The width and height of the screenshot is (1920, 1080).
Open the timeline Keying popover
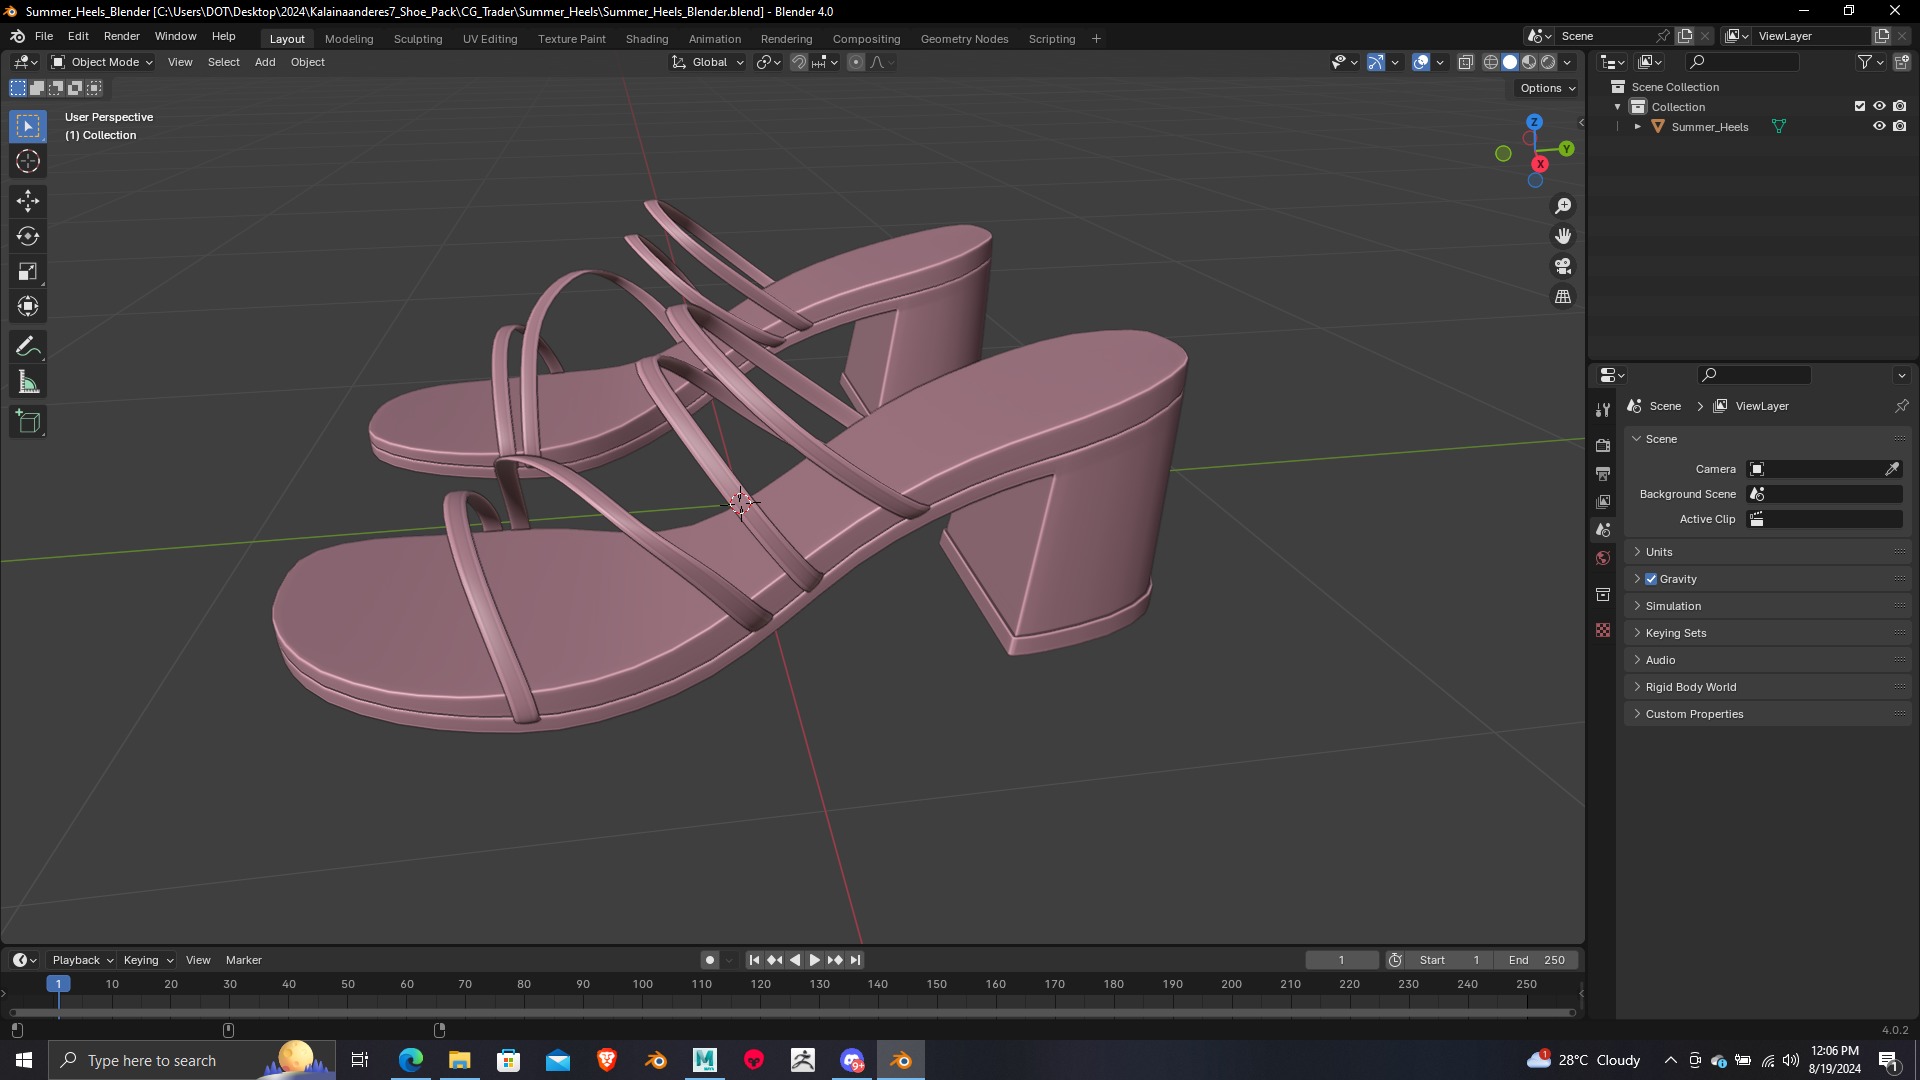tap(147, 960)
